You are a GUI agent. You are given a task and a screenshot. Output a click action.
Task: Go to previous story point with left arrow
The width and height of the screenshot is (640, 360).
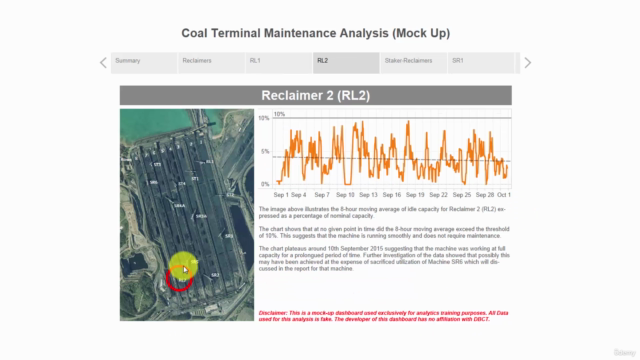tap(103, 62)
